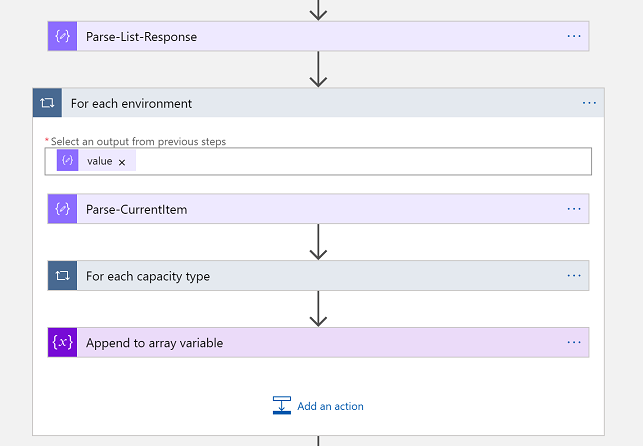Expand the Parse-CurrentItem action card
Image resolution: width=643 pixels, height=446 pixels.
300,209
